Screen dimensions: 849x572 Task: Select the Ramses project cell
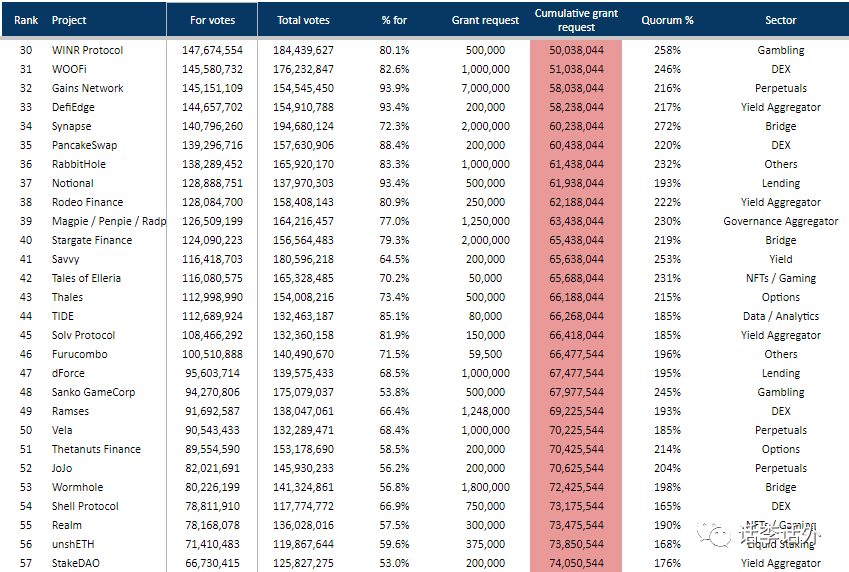tap(70, 411)
